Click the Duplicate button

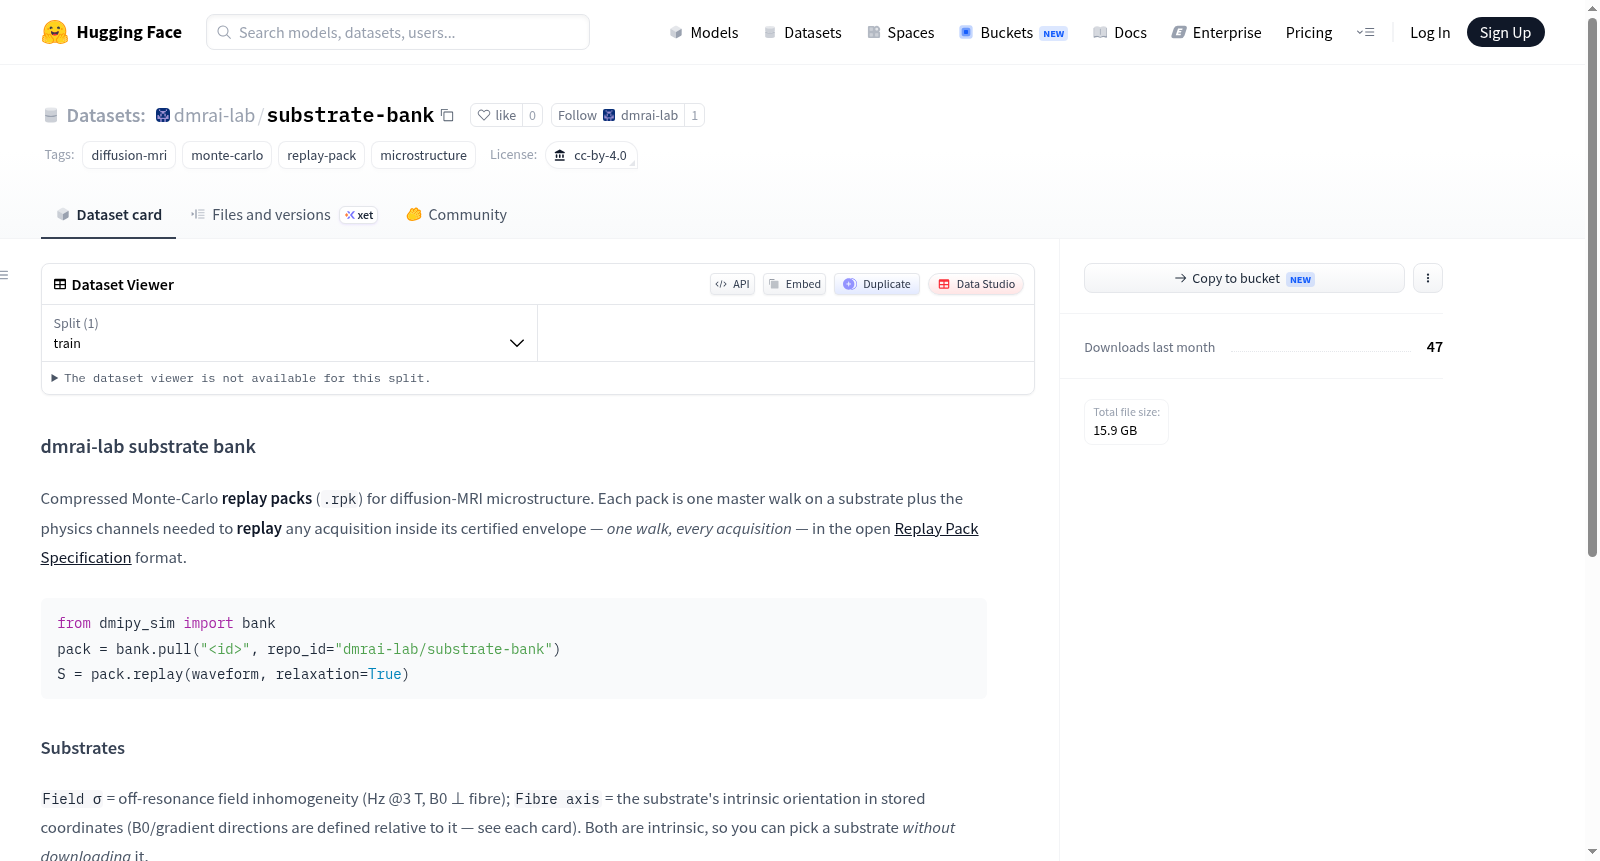pos(877,284)
